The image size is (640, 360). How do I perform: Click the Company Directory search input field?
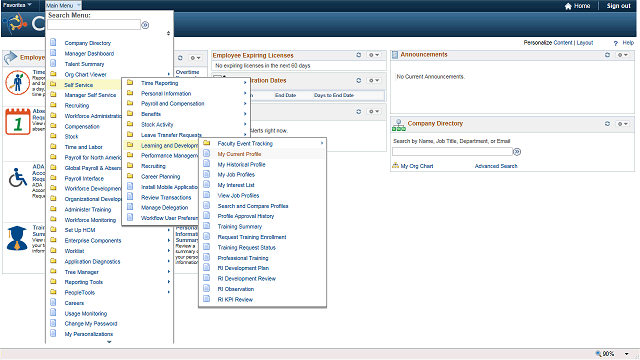(x=452, y=152)
